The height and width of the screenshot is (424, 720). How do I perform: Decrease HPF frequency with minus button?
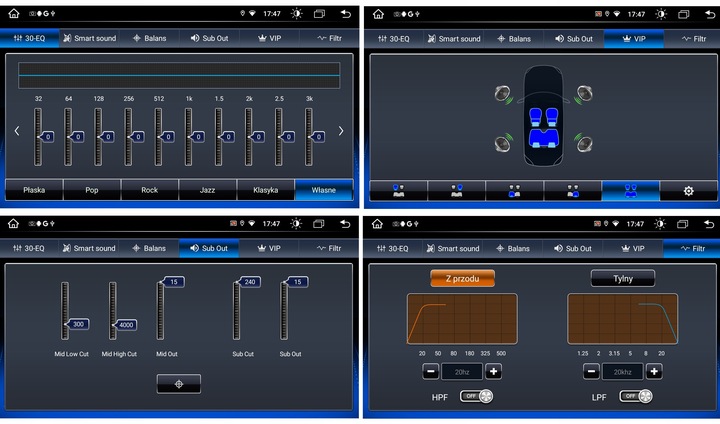(x=431, y=371)
